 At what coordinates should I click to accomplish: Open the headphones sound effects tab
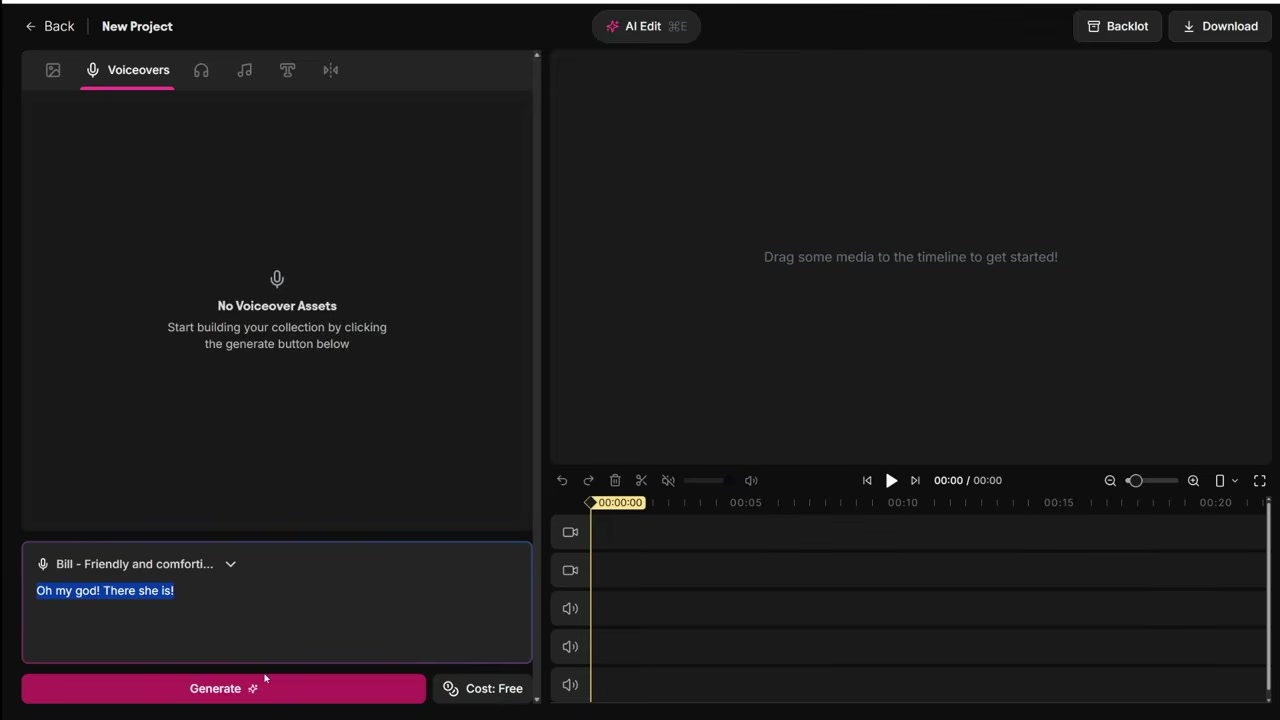coord(201,70)
